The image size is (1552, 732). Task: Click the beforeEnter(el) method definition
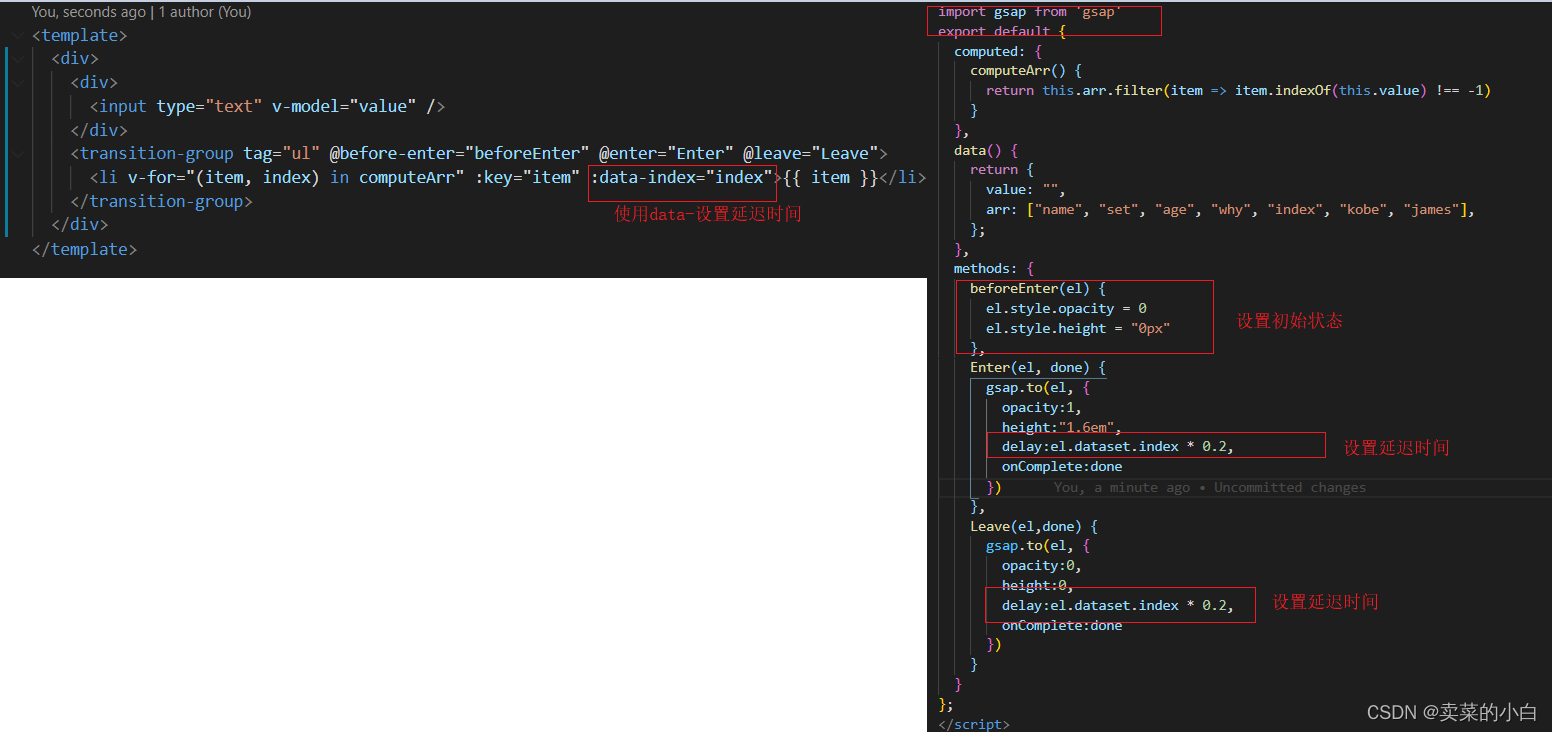coord(1038,289)
